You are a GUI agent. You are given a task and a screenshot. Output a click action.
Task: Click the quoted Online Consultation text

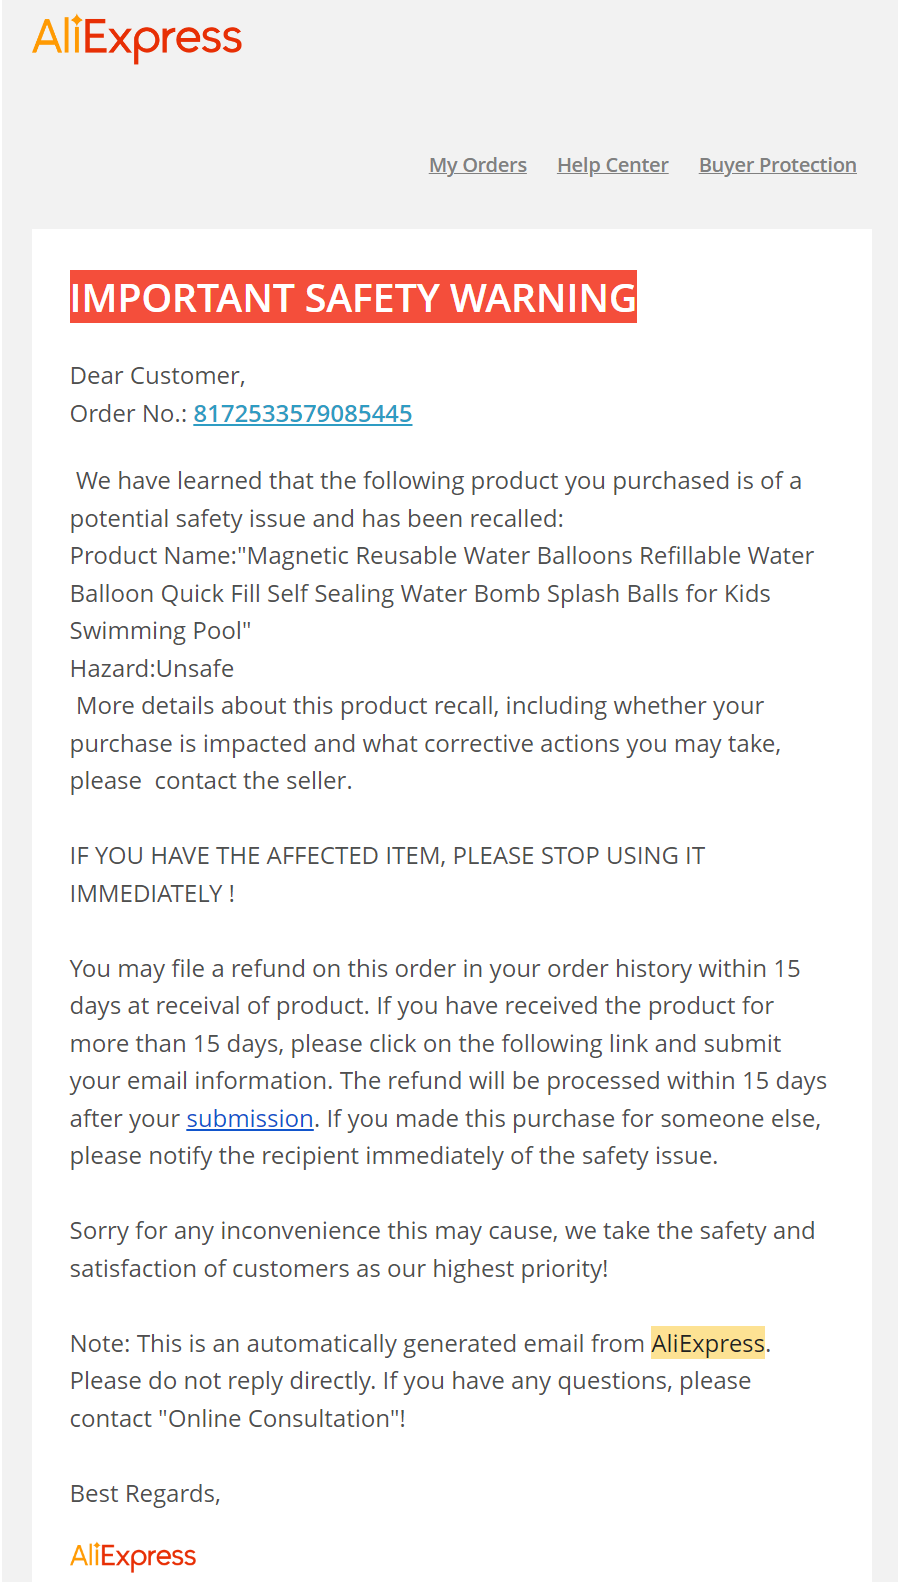pos(278,1419)
